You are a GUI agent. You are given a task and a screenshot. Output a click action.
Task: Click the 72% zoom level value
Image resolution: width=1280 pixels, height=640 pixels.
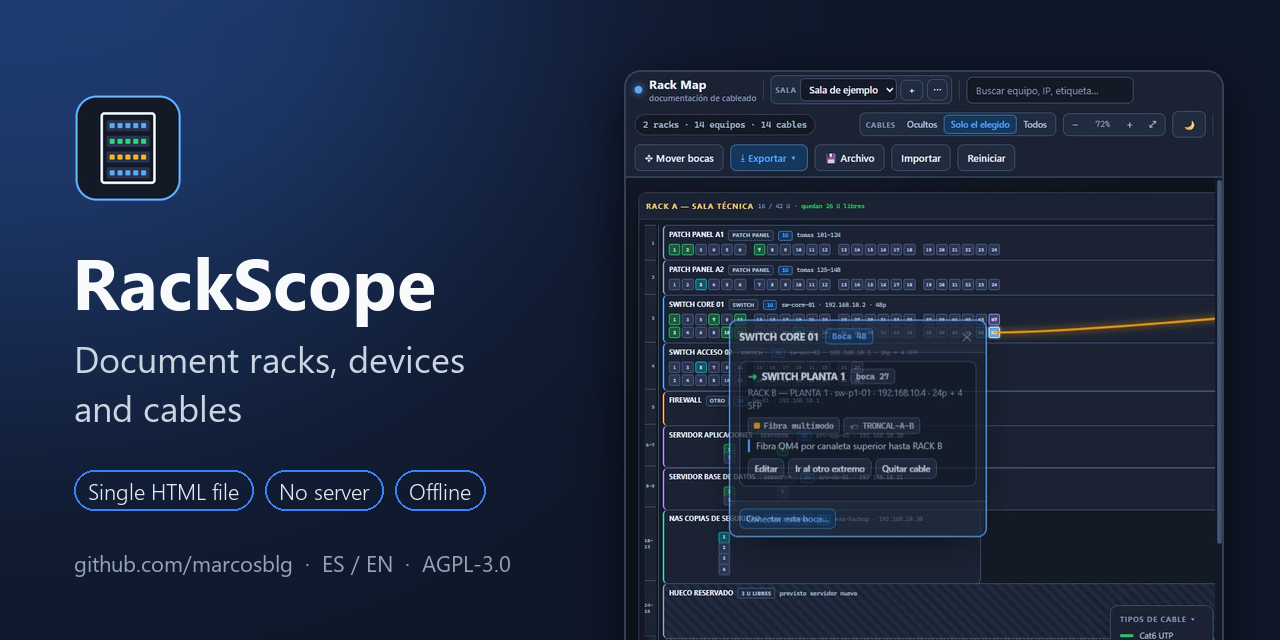(1102, 125)
